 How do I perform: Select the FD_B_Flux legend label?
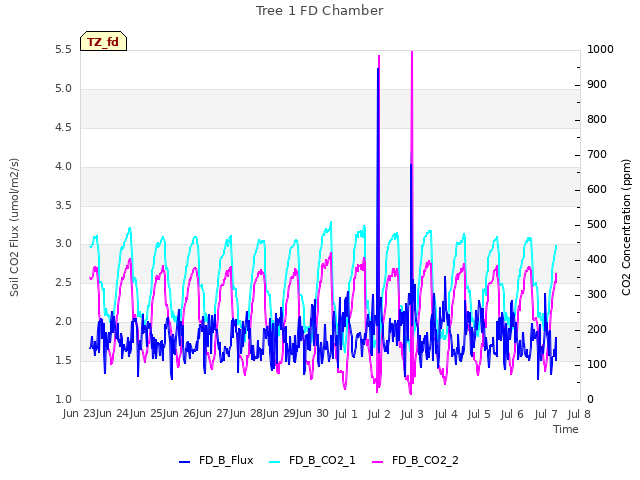226,460
